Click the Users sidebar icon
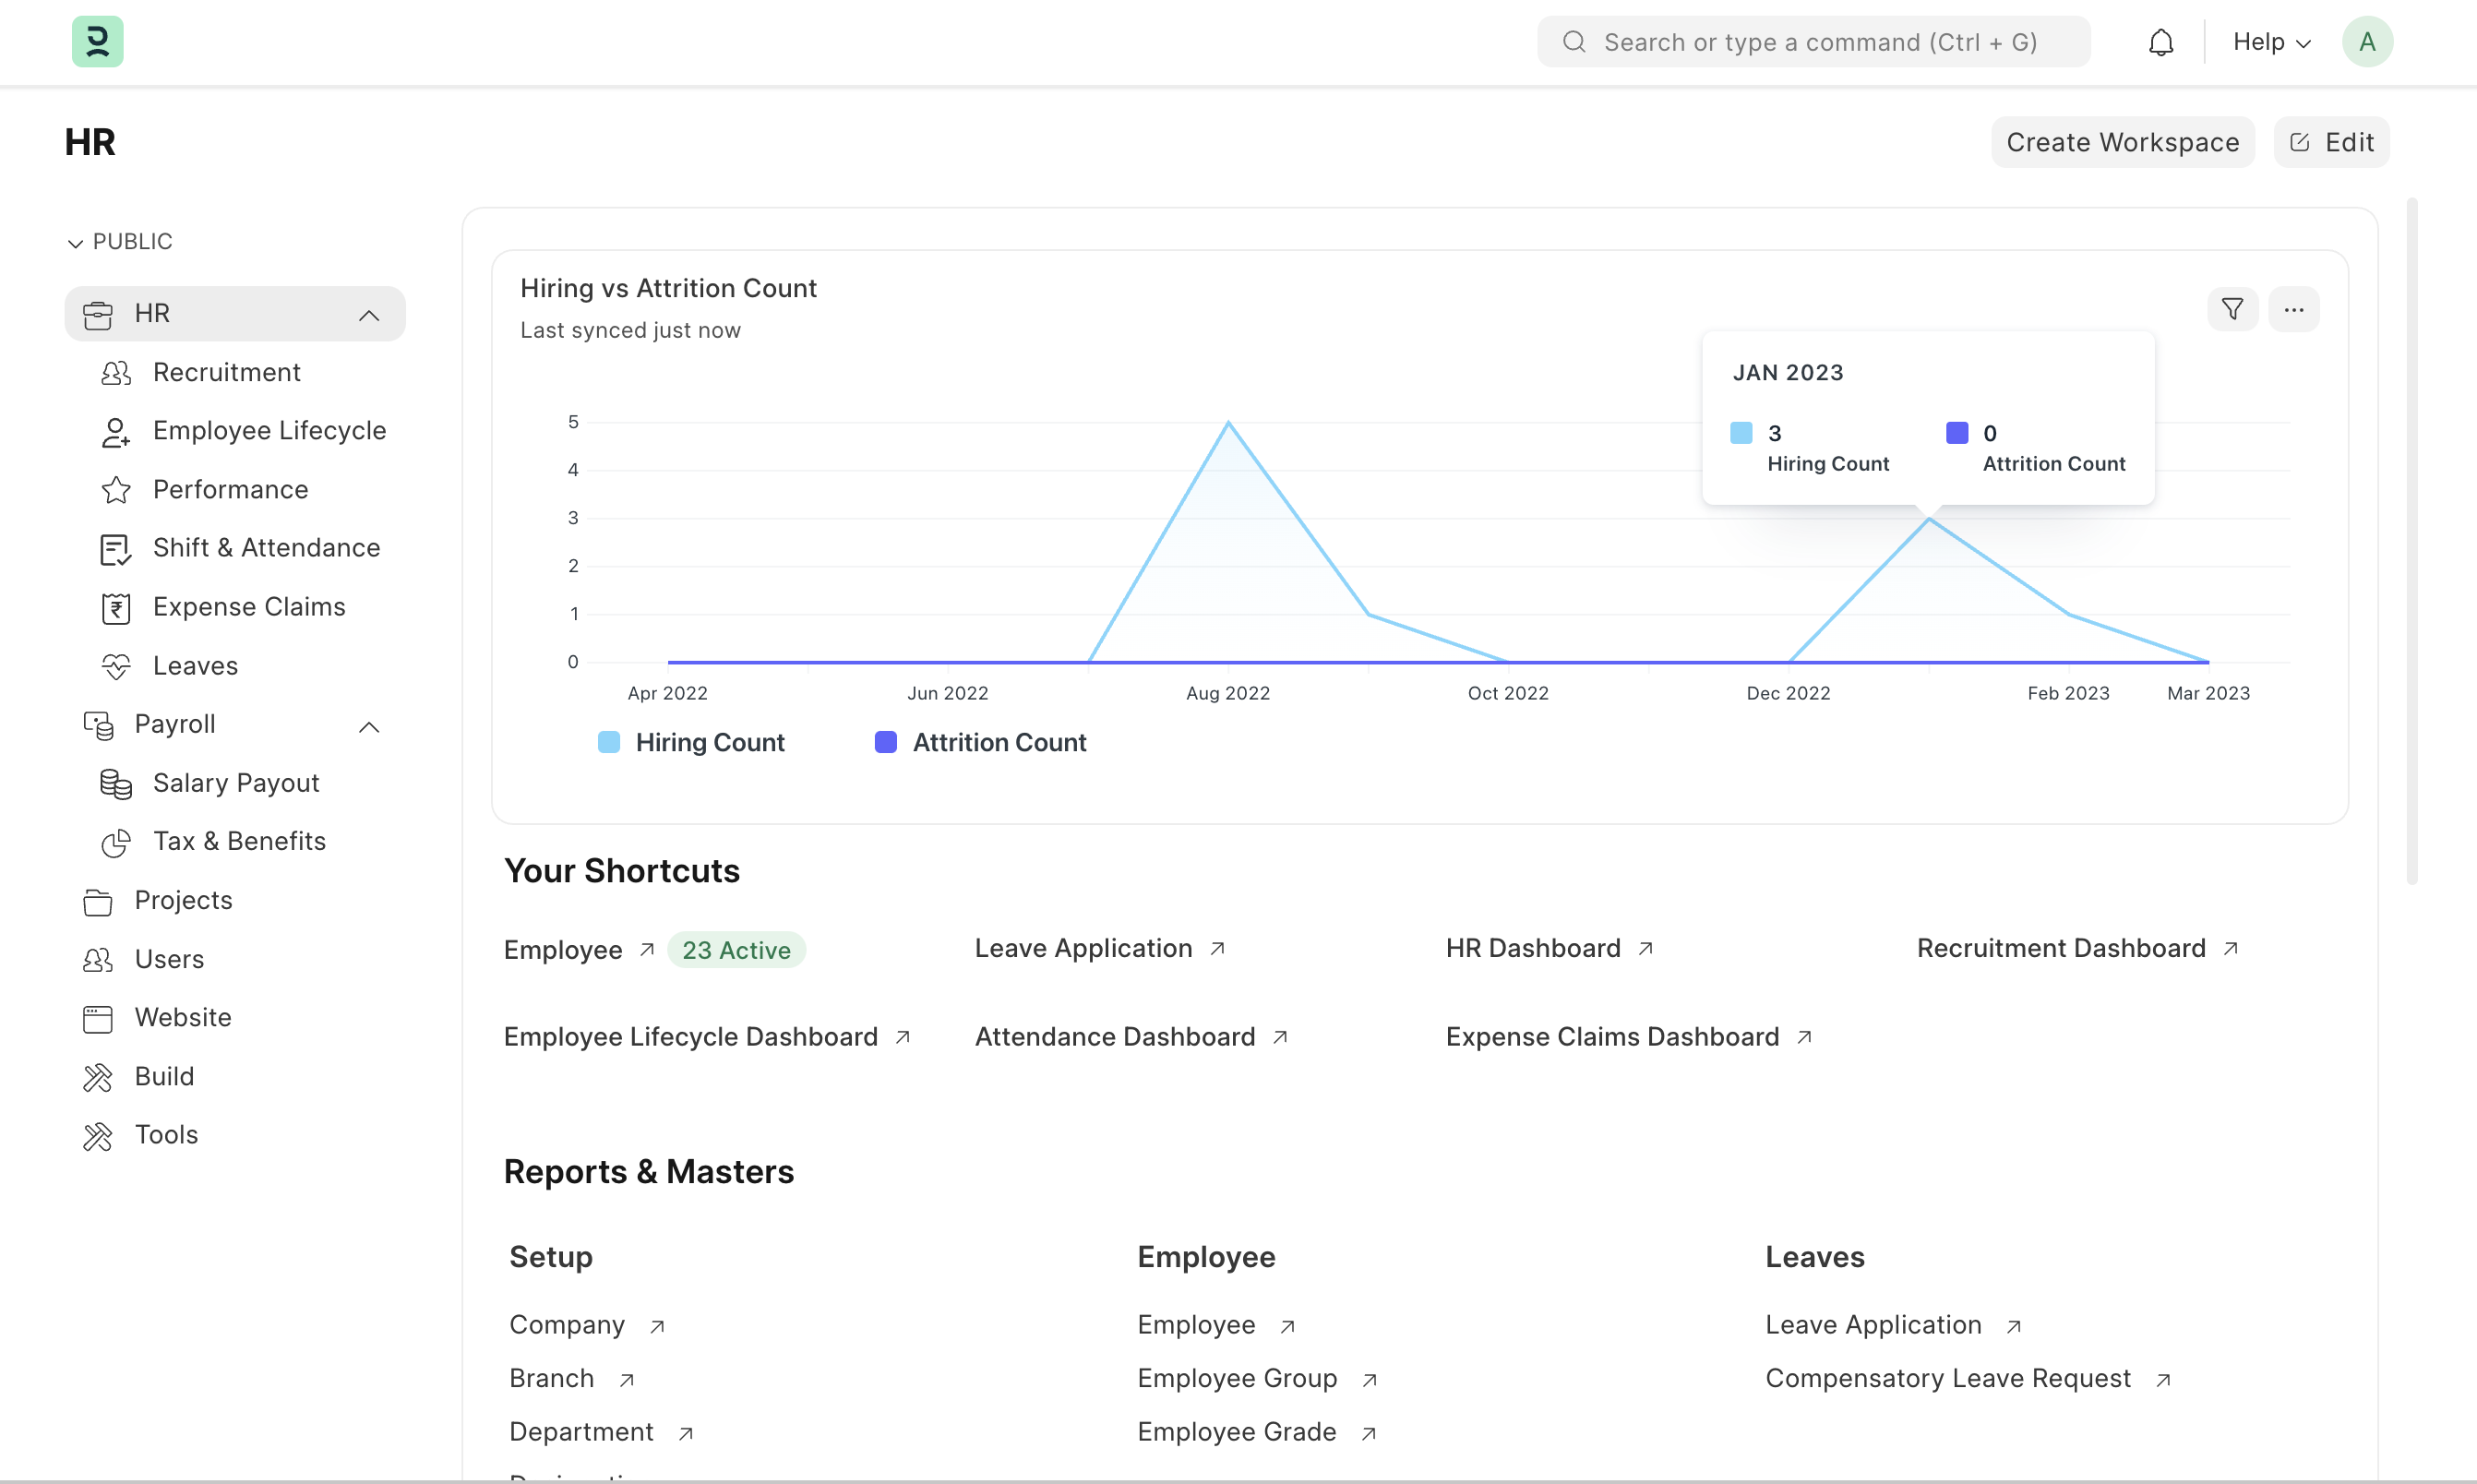2477x1484 pixels. click(x=98, y=960)
